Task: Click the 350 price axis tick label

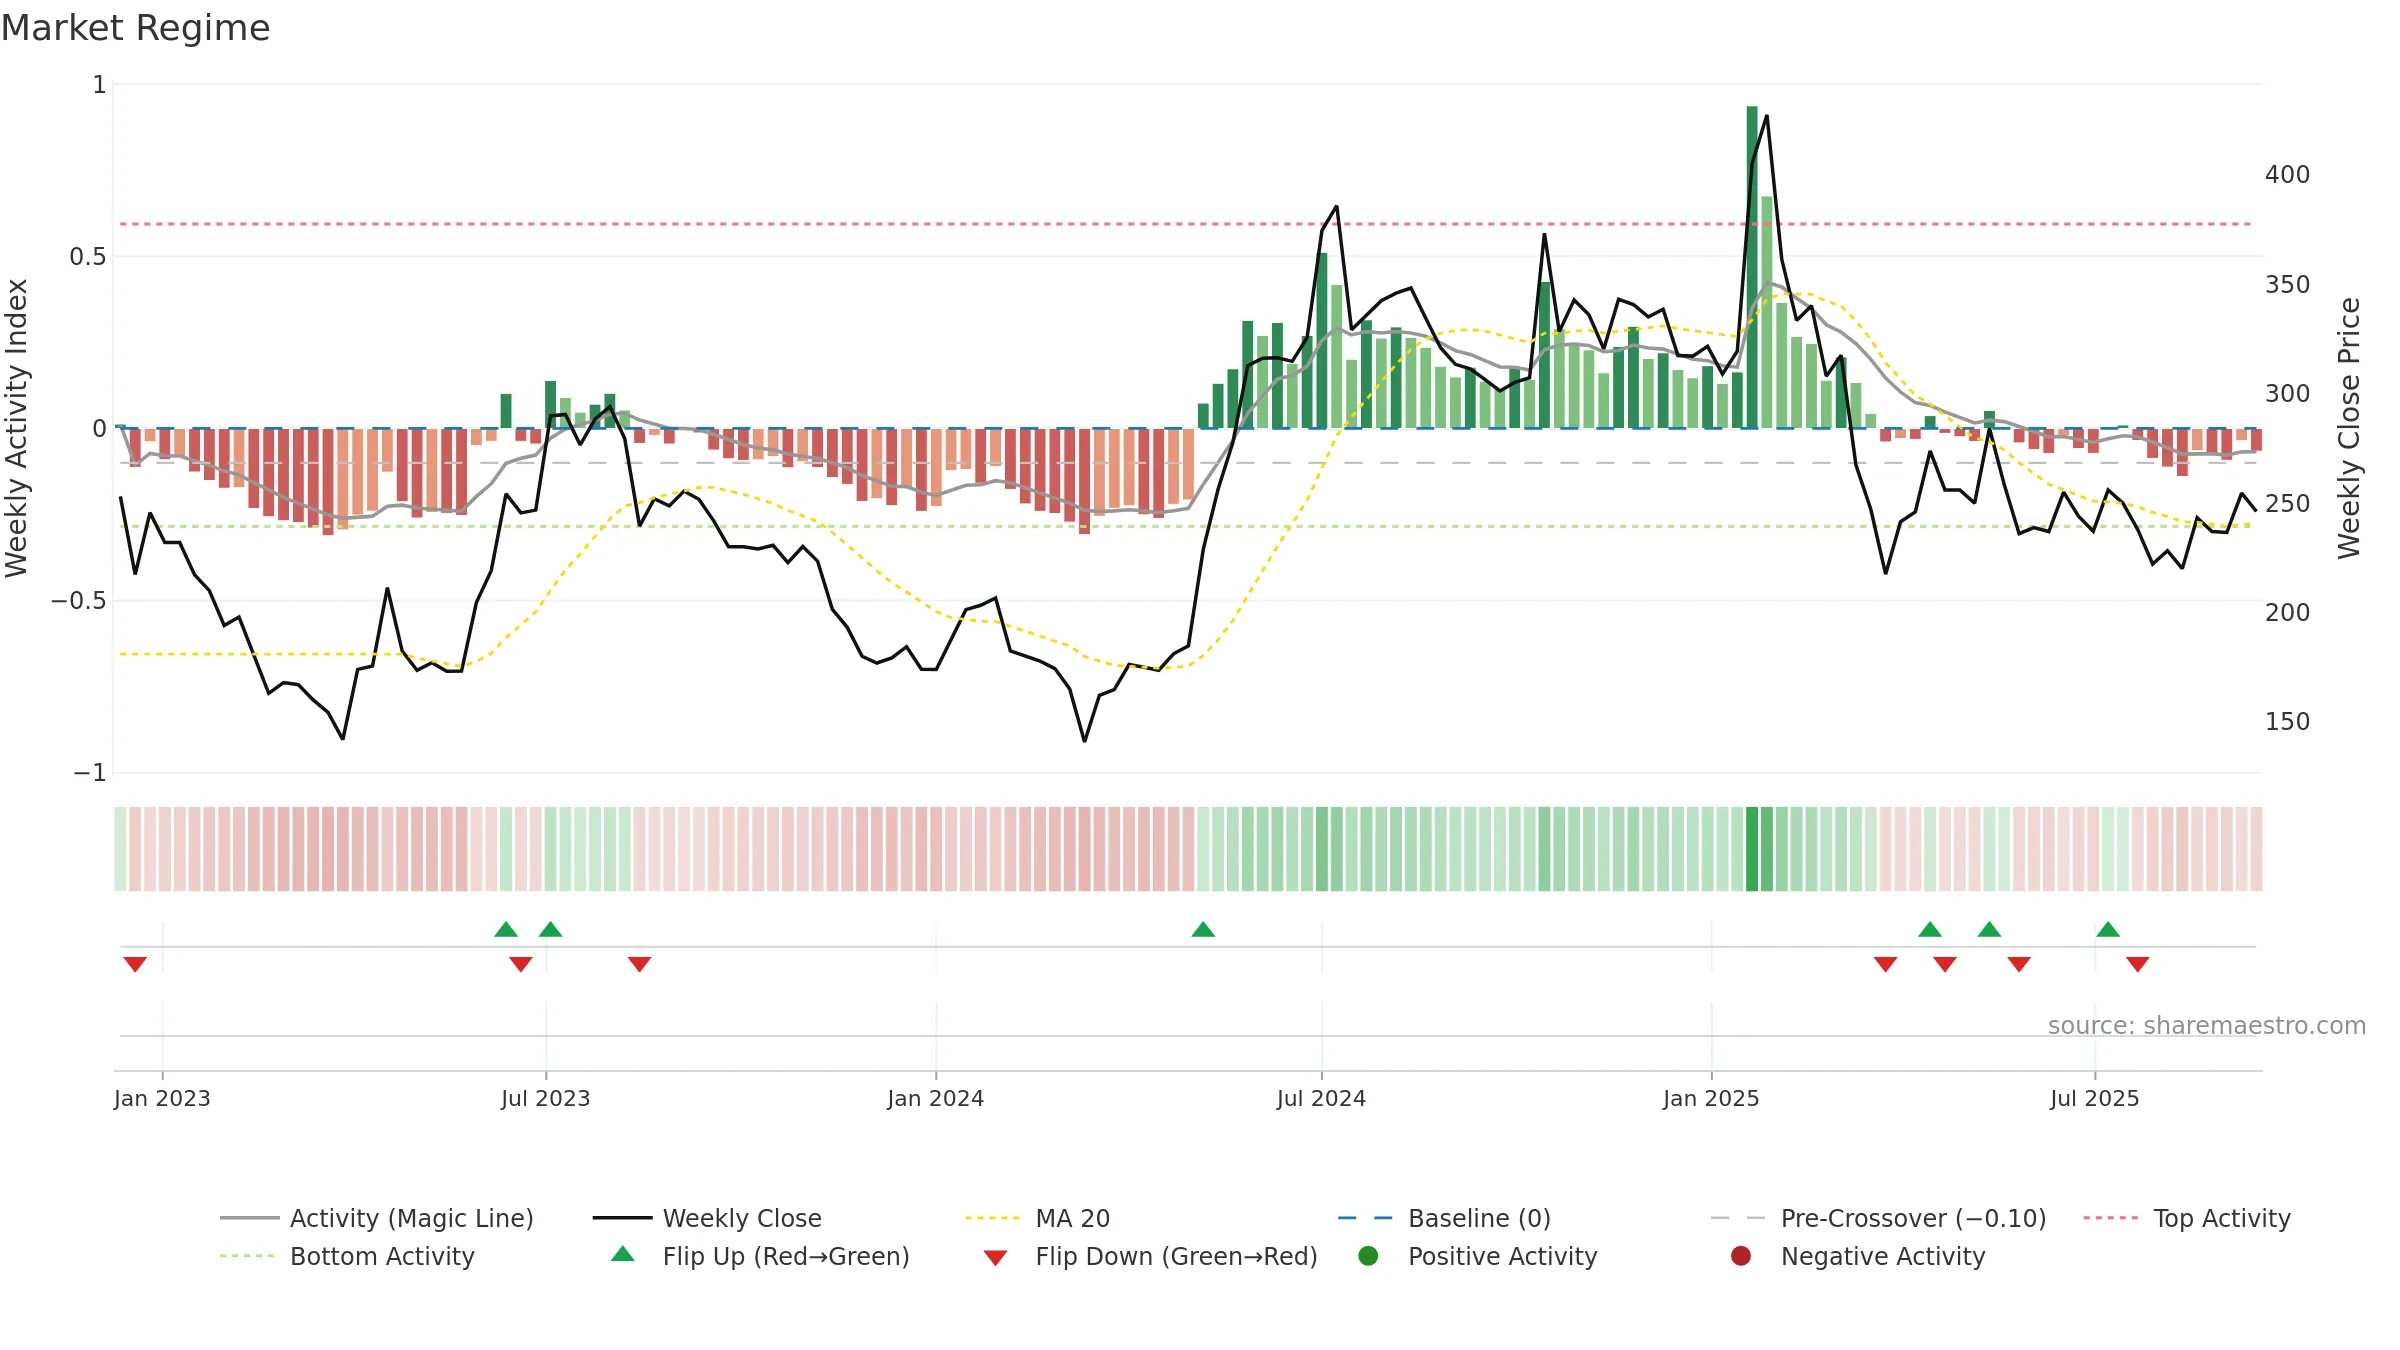Action: coord(2287,285)
